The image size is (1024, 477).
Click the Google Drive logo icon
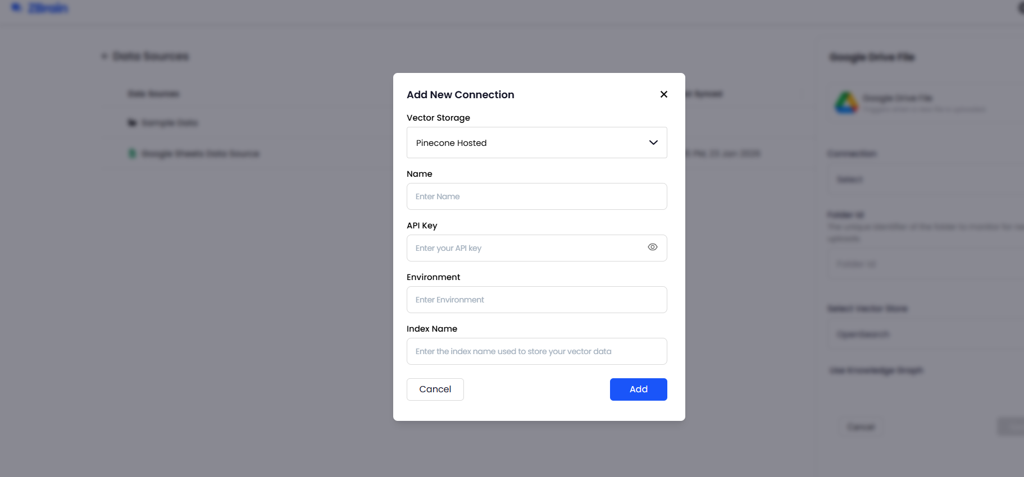[846, 102]
